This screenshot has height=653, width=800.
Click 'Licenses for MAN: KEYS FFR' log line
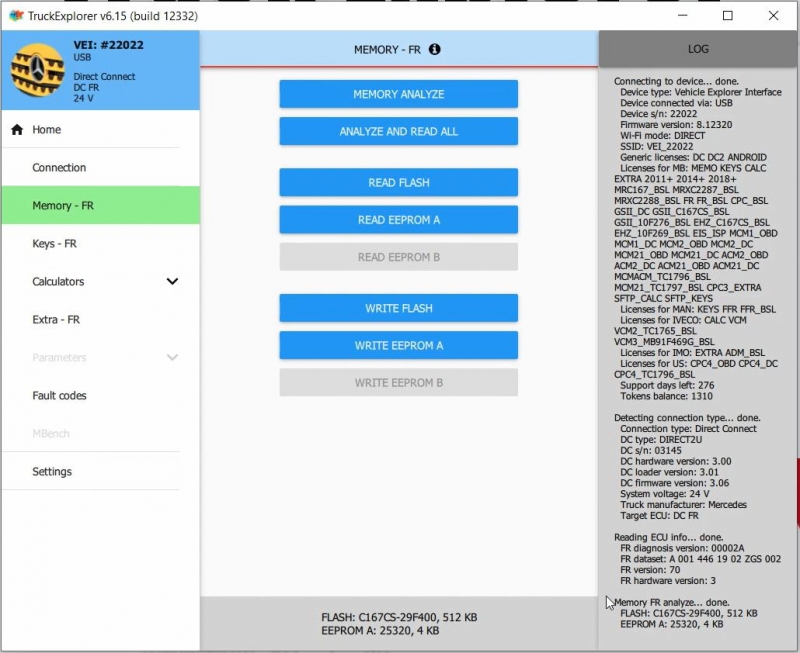[698, 309]
